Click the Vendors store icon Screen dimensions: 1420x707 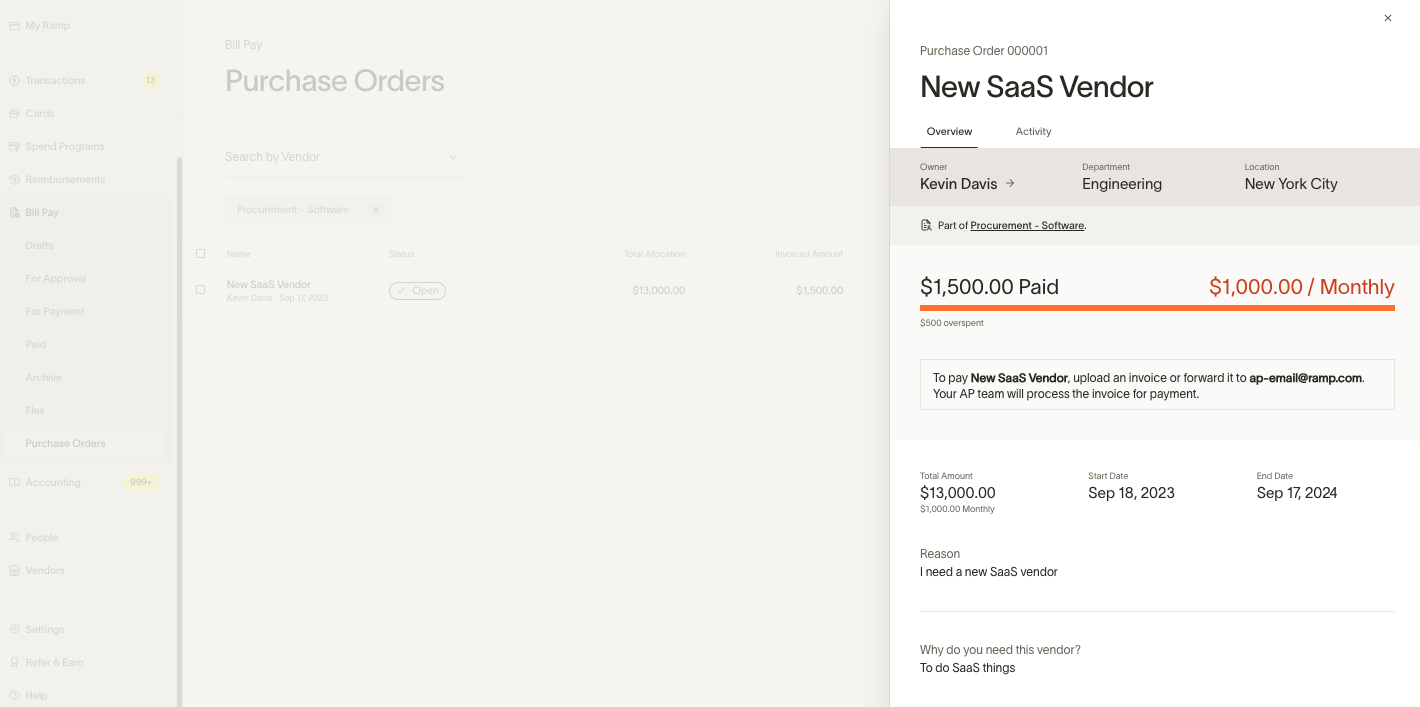point(14,570)
